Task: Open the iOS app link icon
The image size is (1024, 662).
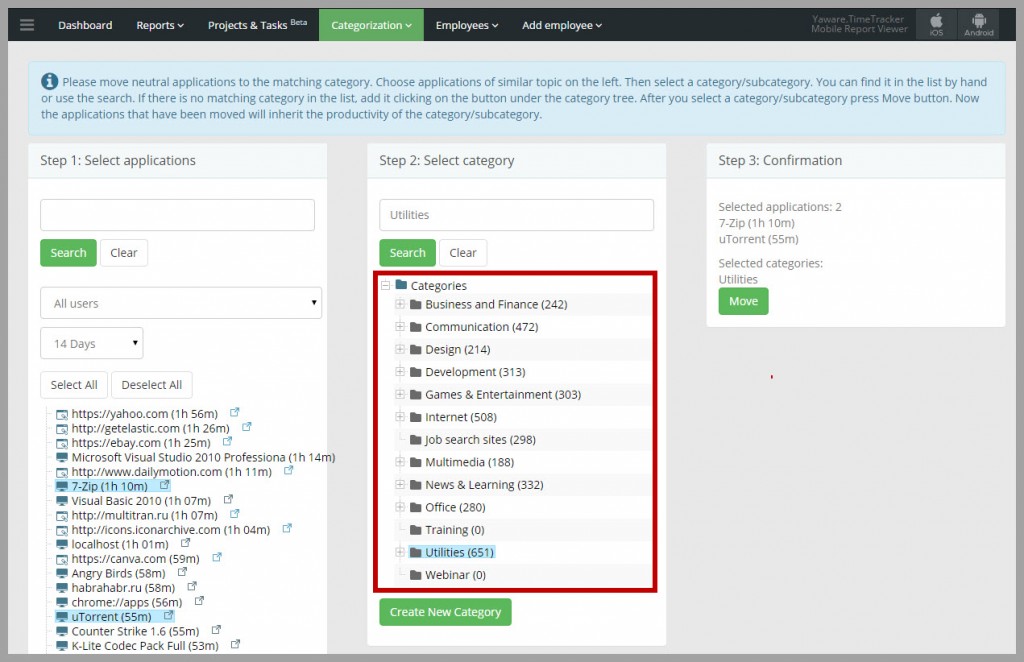Action: point(936,25)
